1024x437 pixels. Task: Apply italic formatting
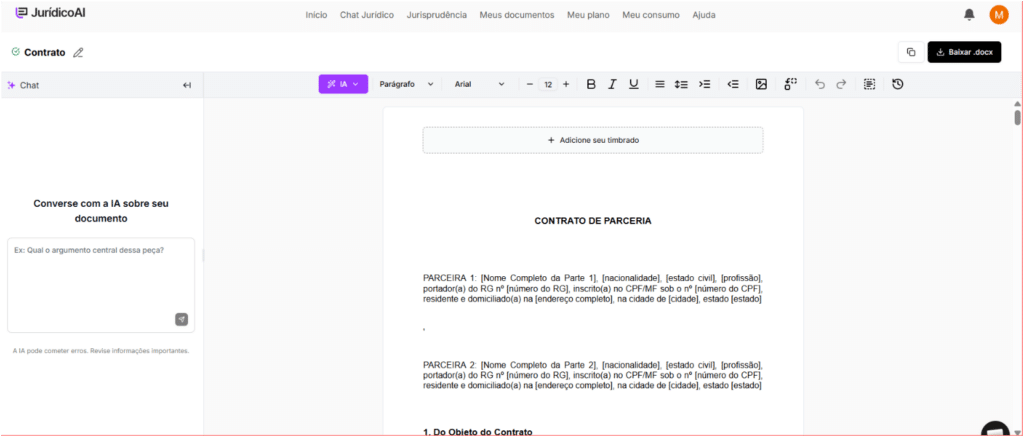612,84
